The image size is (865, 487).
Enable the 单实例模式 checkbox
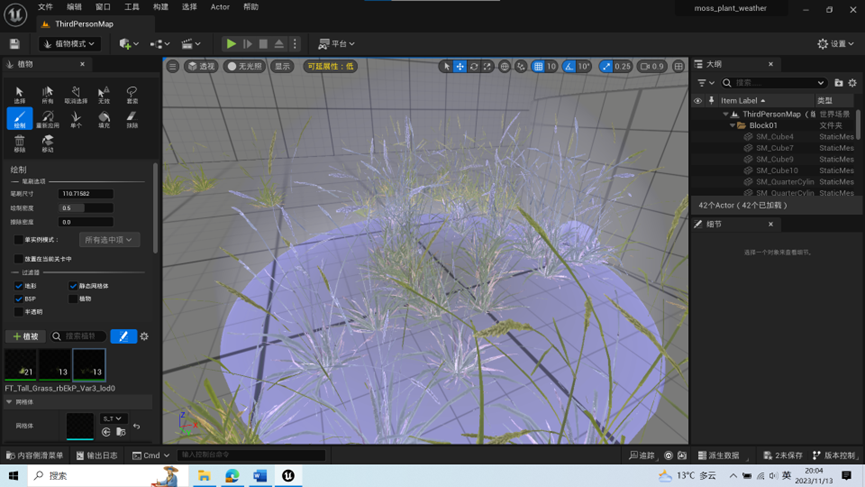[x=18, y=239]
